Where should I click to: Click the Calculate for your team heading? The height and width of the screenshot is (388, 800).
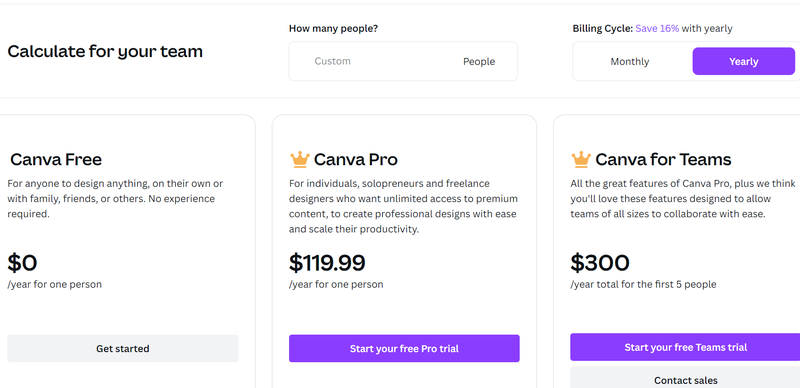[105, 52]
